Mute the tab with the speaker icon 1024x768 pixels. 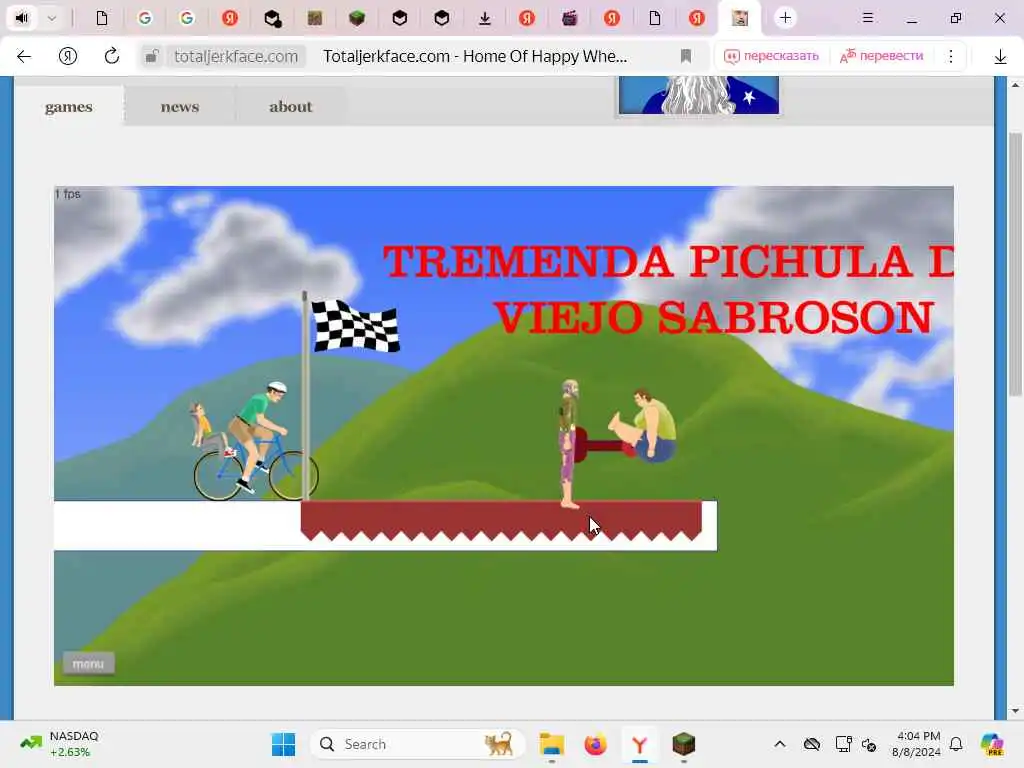[x=22, y=18]
